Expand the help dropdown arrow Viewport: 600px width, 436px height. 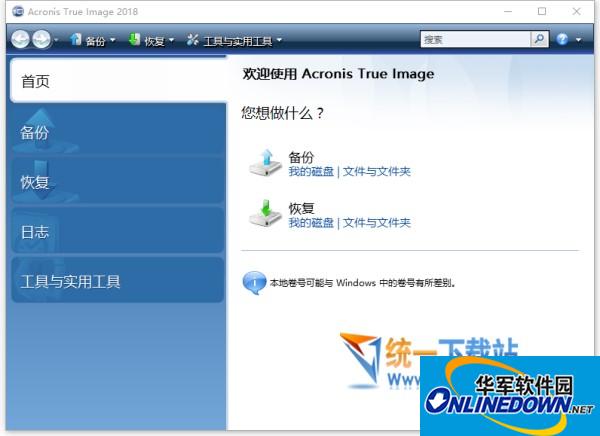point(578,40)
